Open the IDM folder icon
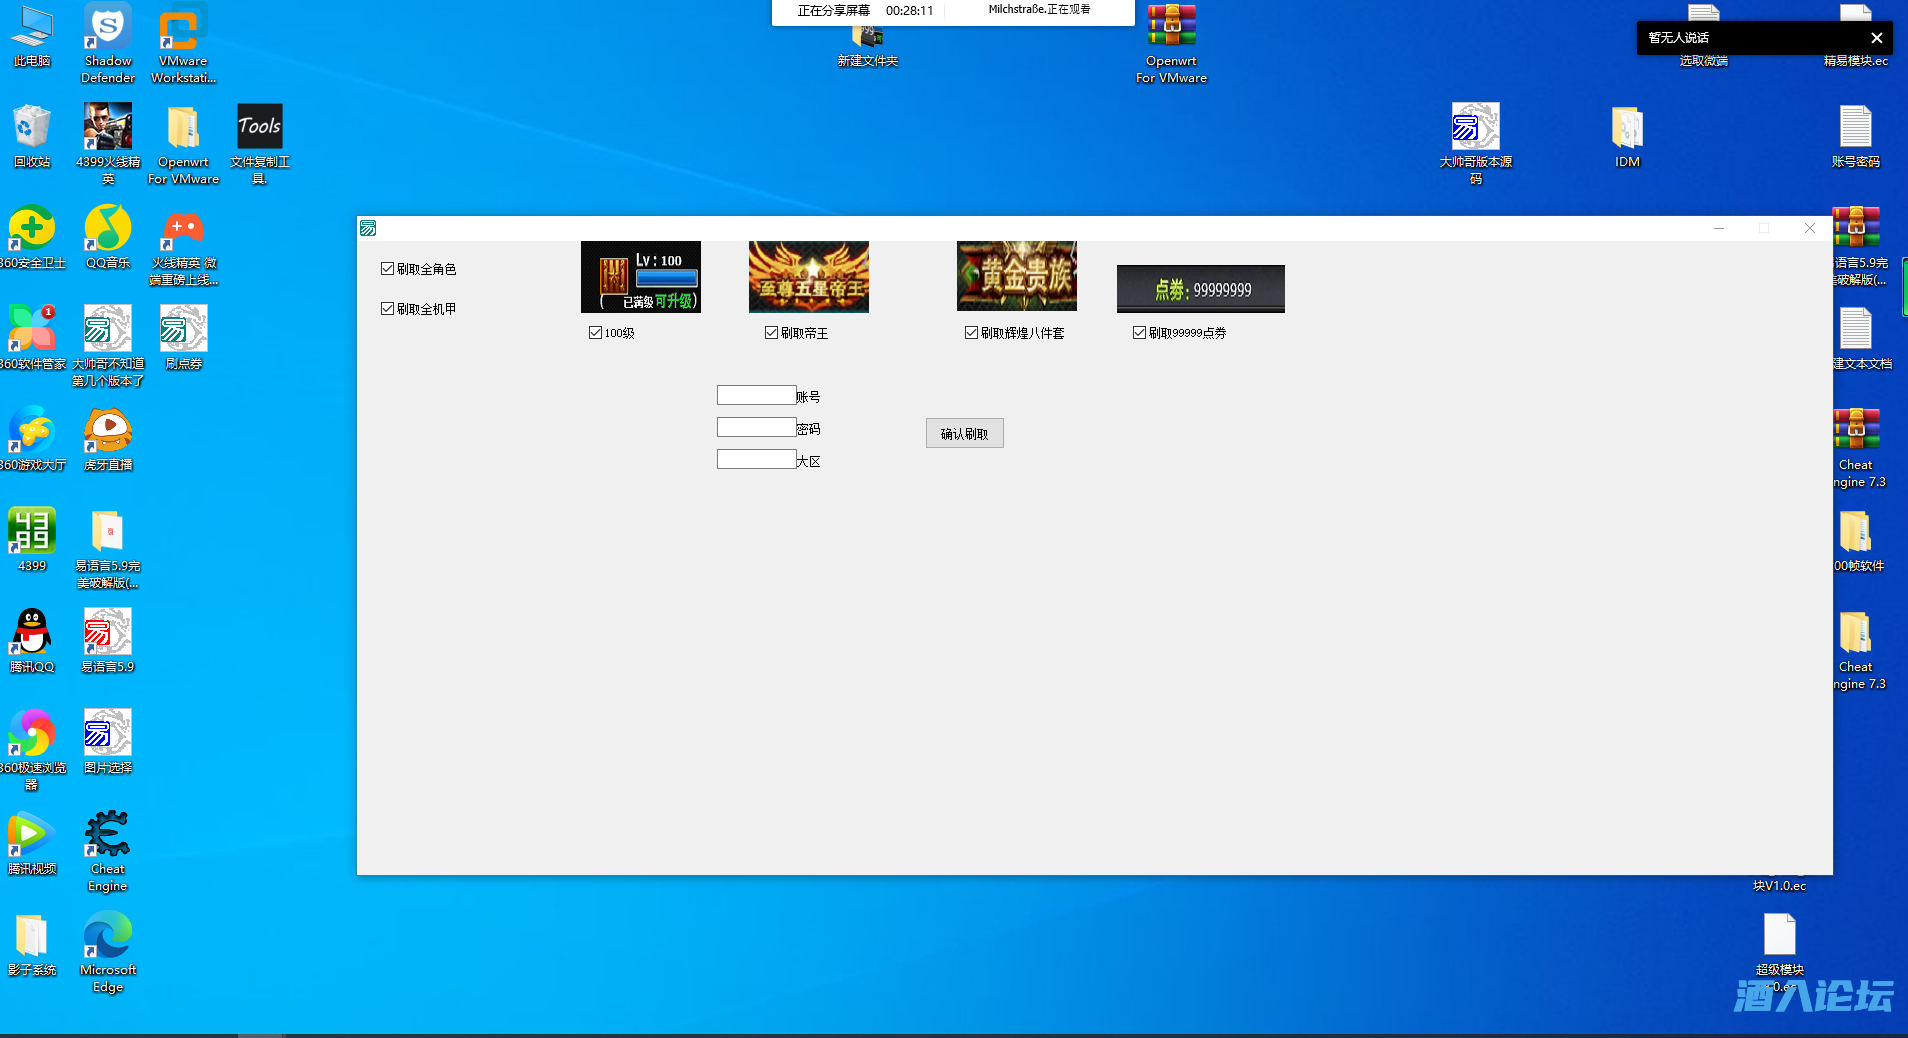The width and height of the screenshot is (1908, 1038). (x=1627, y=130)
